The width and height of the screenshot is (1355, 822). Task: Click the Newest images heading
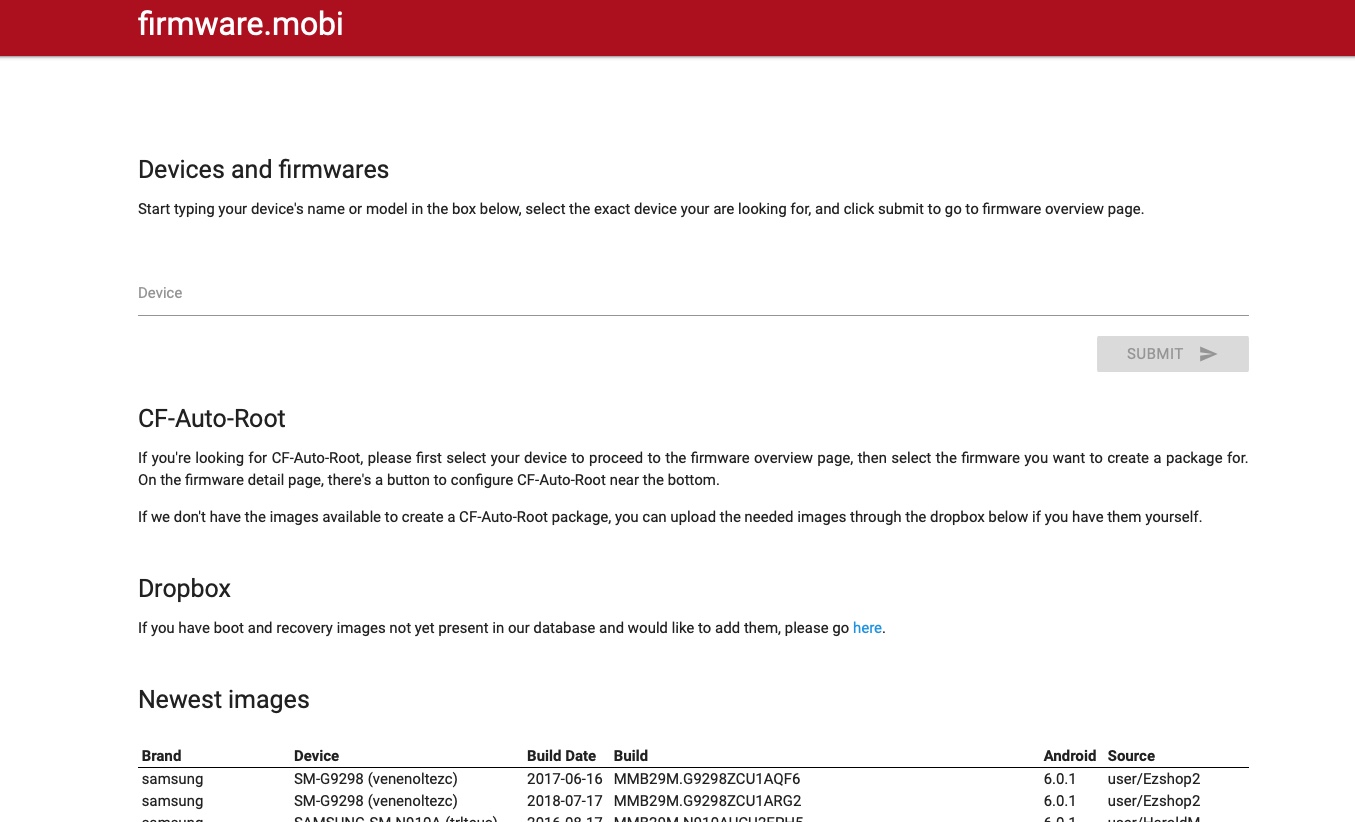click(x=223, y=700)
